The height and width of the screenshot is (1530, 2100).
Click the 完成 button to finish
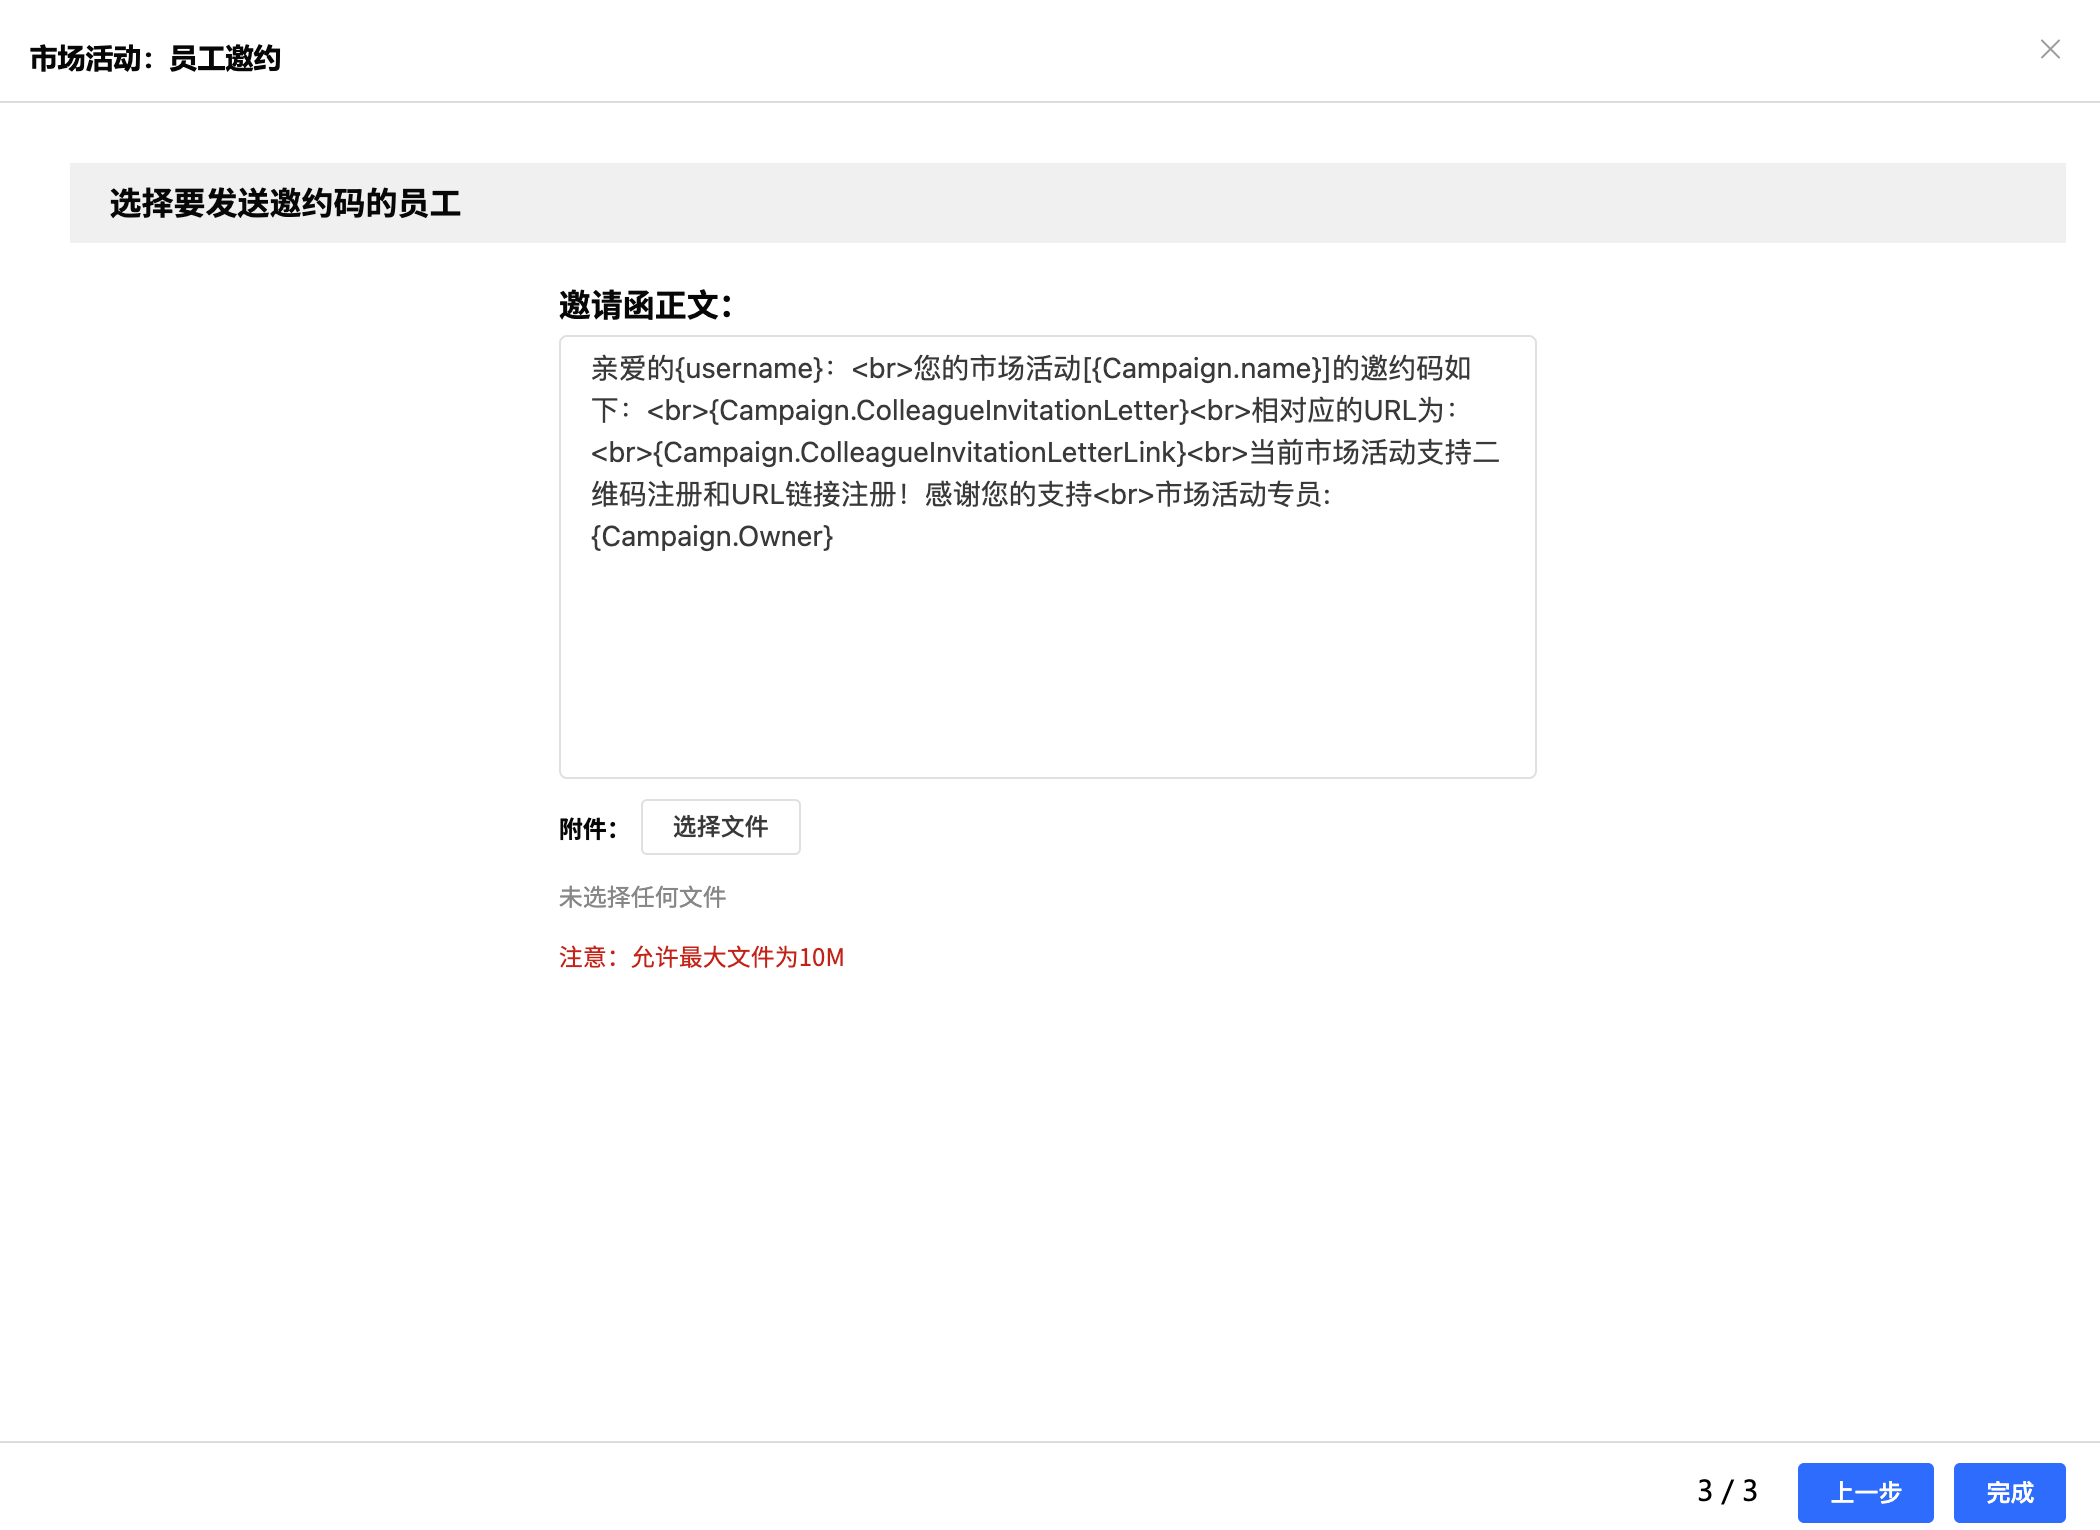(2008, 1492)
